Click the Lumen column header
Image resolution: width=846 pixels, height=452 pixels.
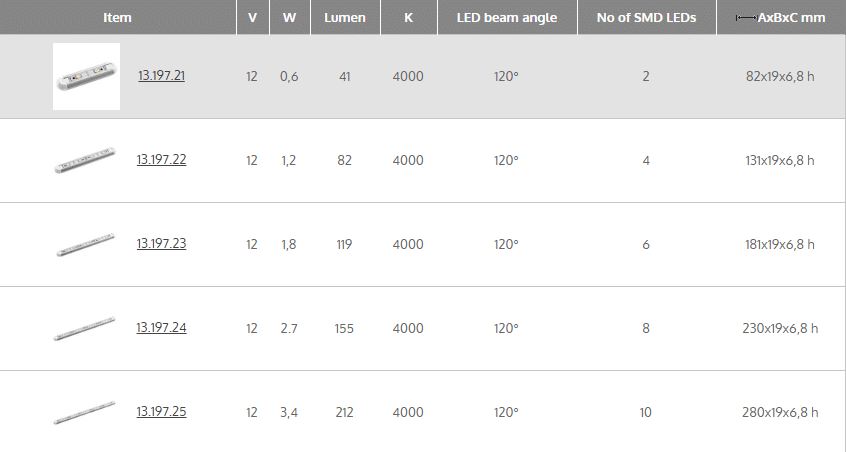tap(345, 18)
